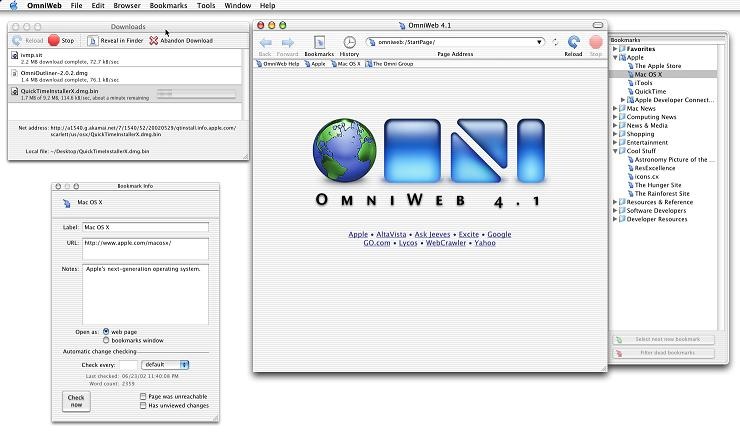Click Mac OS X bookmark icon in Bookmark Info
Screen dimensions: 740x445
(x=67, y=203)
